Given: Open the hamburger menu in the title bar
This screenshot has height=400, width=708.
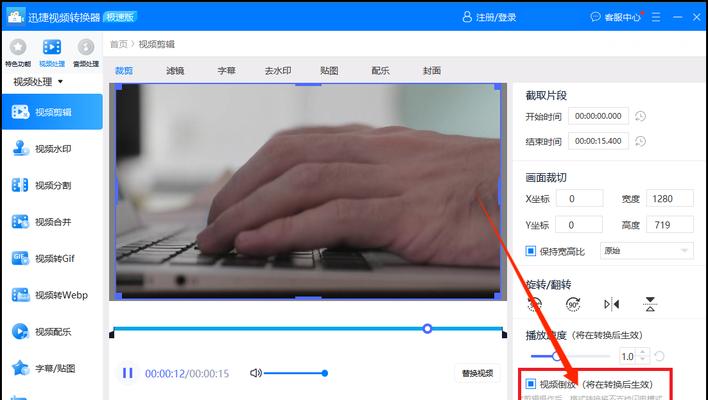Looking at the screenshot, I should [x=656, y=17].
